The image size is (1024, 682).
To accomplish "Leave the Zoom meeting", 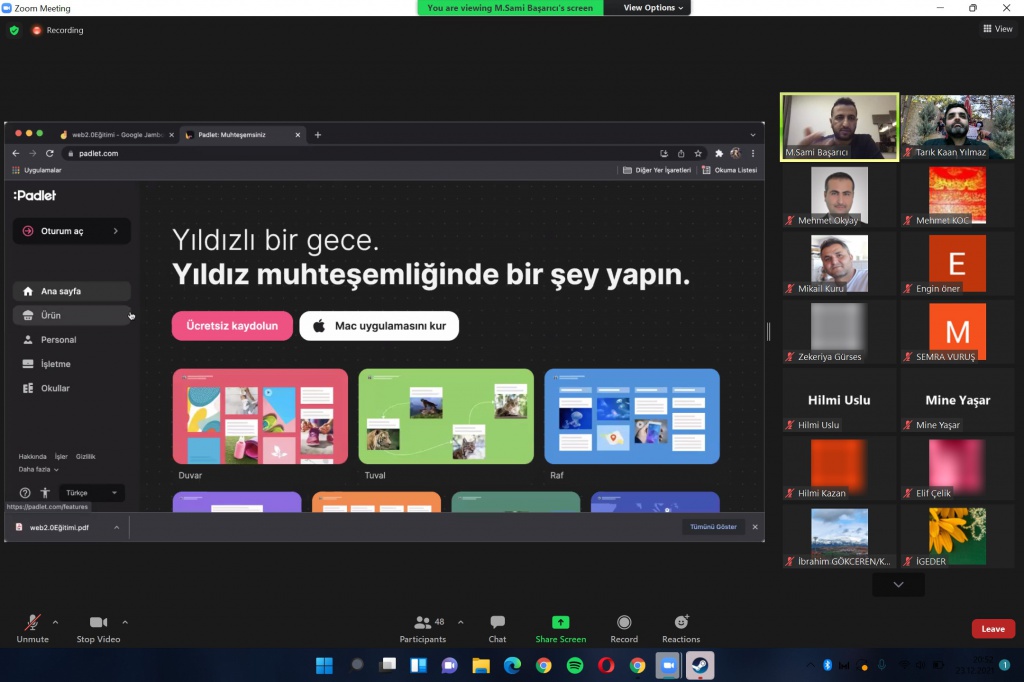I will tap(993, 629).
